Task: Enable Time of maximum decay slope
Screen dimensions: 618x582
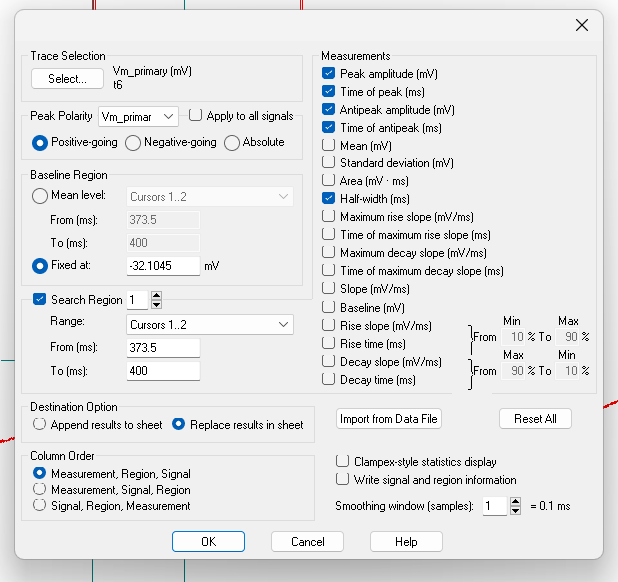Action: click(328, 270)
